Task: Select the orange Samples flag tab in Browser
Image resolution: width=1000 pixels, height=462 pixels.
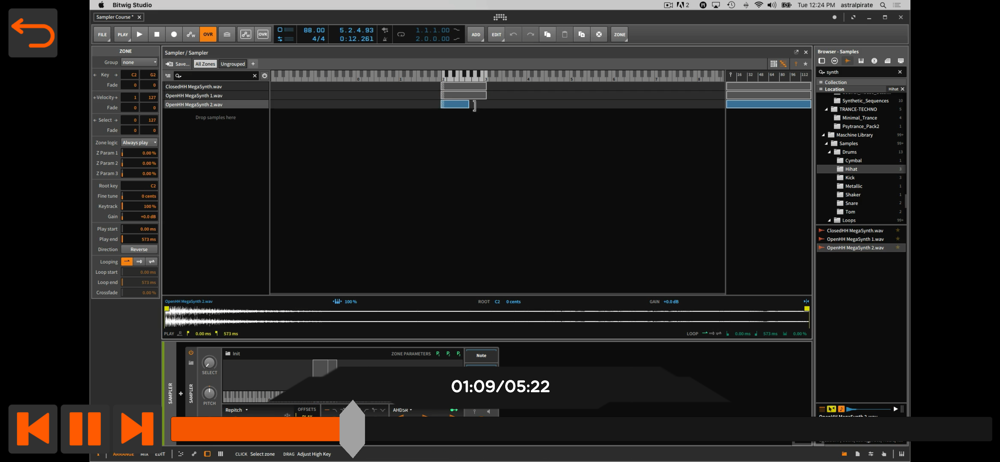Action: click(848, 61)
